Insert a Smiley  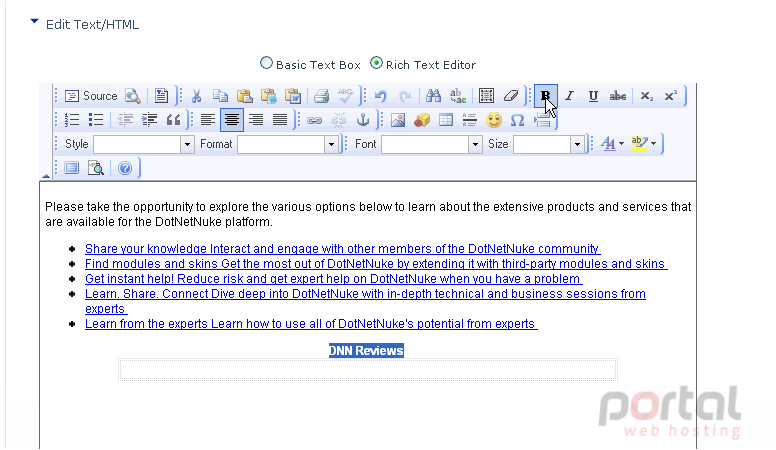click(x=494, y=120)
